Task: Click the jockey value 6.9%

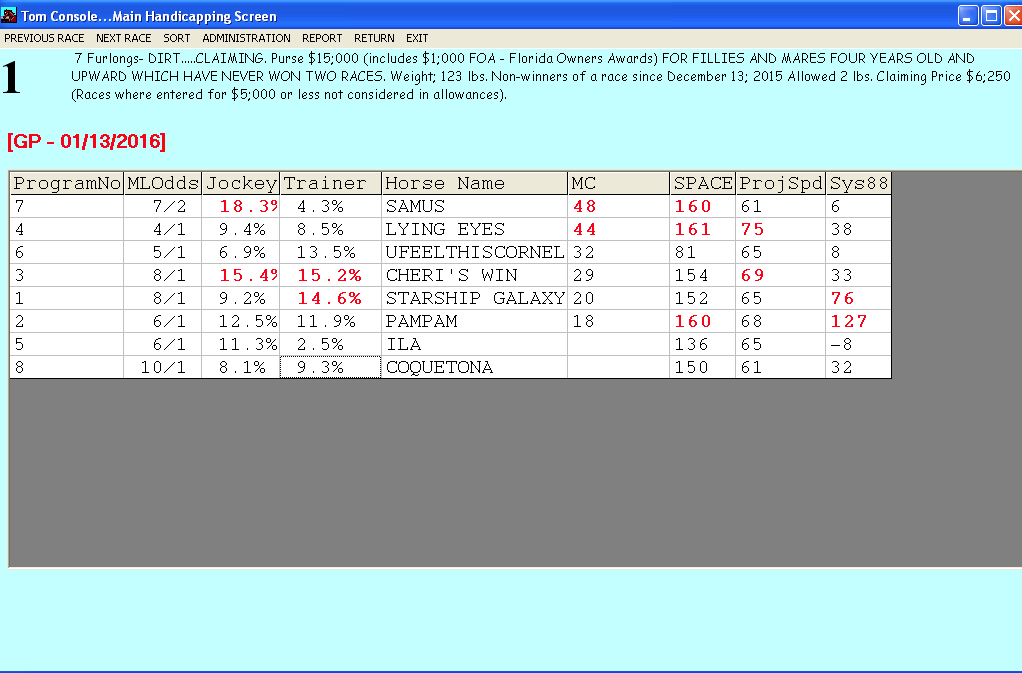Action: click(x=241, y=252)
